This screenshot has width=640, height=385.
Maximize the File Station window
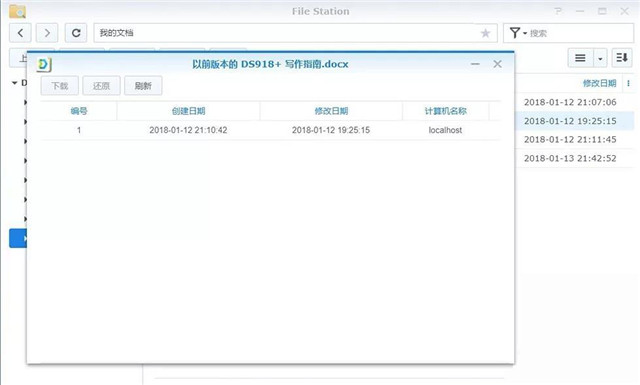coord(602,11)
